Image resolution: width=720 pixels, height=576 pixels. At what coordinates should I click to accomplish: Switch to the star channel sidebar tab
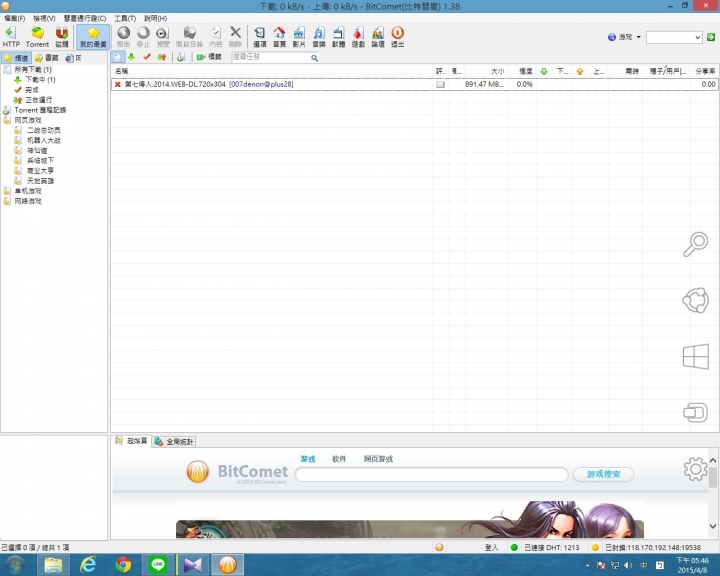tap(16, 58)
